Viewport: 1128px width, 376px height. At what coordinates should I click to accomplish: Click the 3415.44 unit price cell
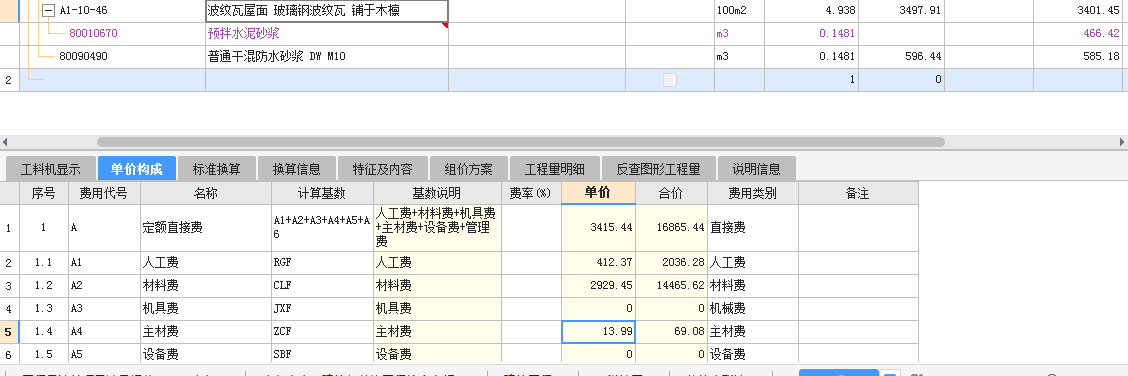coord(598,228)
